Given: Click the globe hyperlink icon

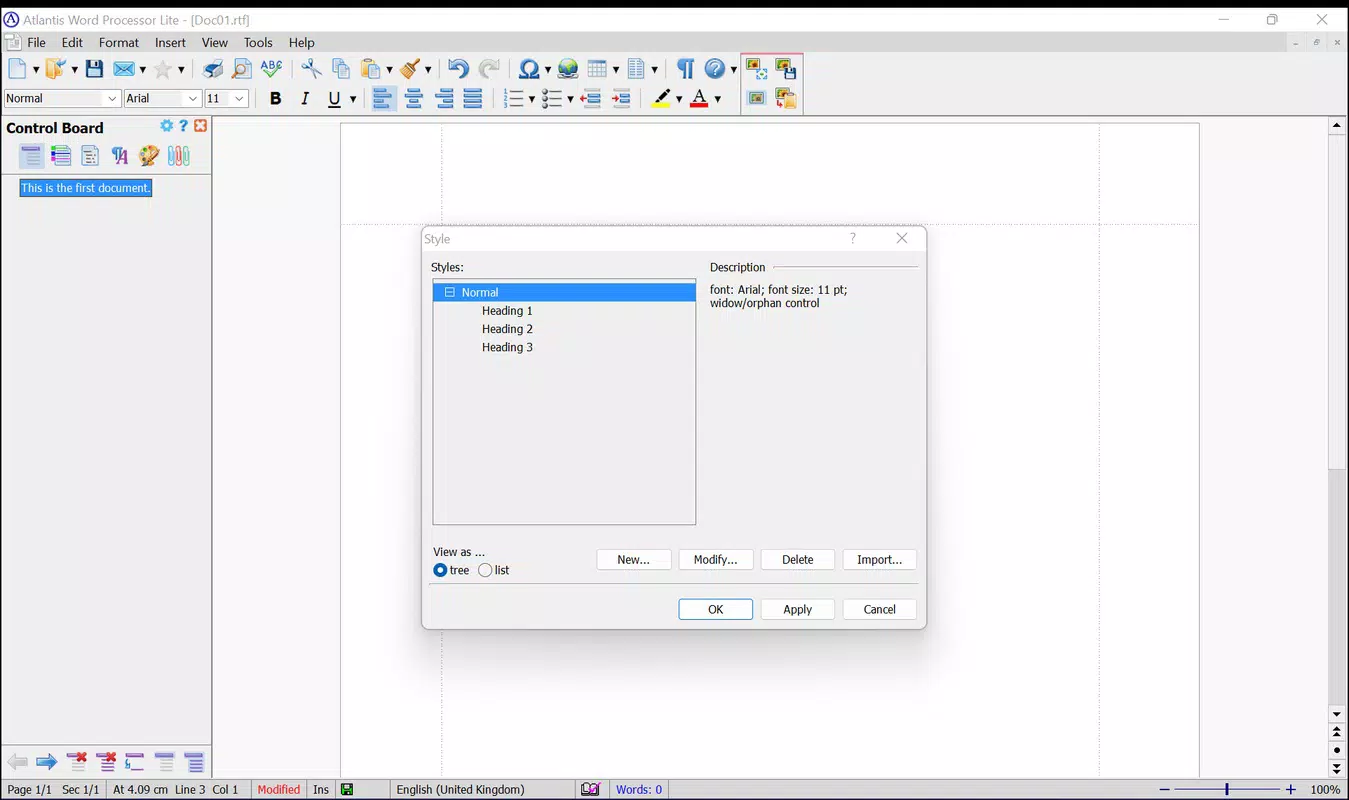Looking at the screenshot, I should tap(568, 69).
